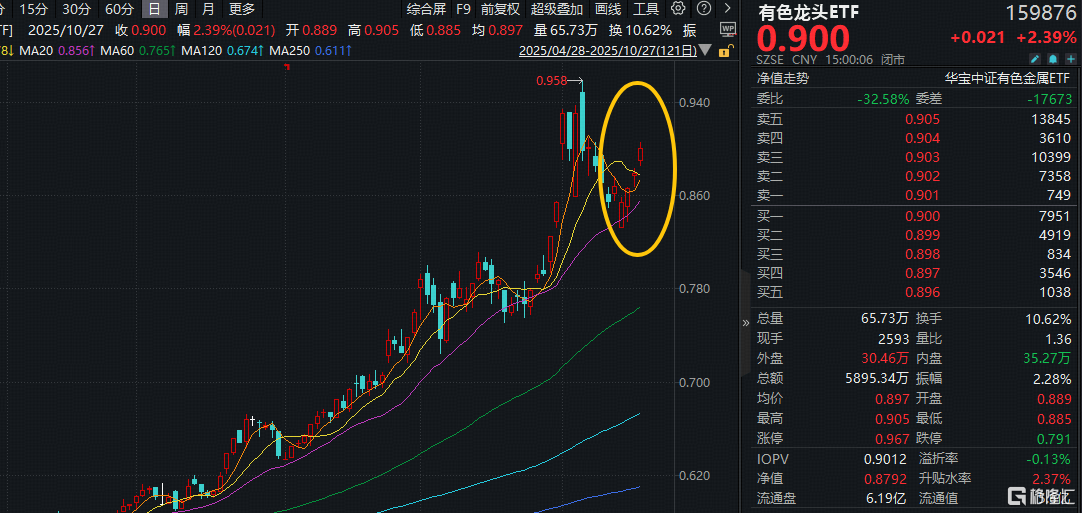This screenshot has width=1082, height=513.
Task: Click the 委差 value -17673
Action: tap(1050, 99)
